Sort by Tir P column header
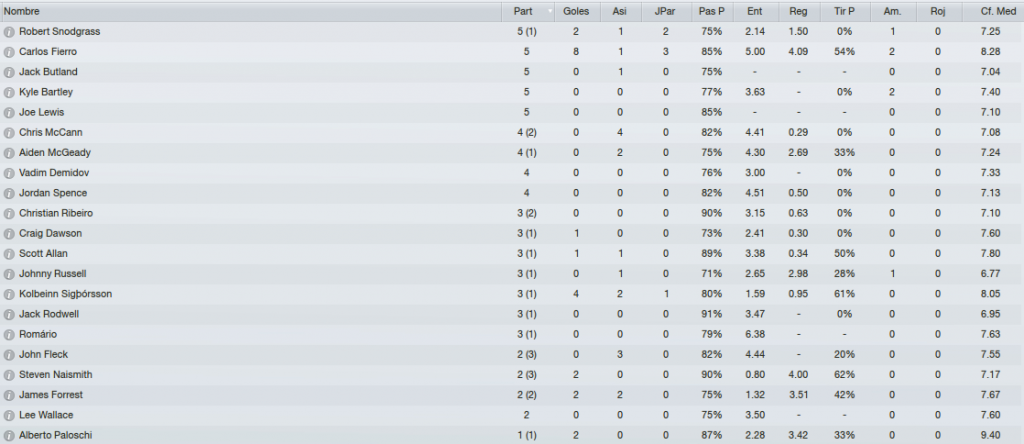1024x444 pixels. (x=844, y=11)
